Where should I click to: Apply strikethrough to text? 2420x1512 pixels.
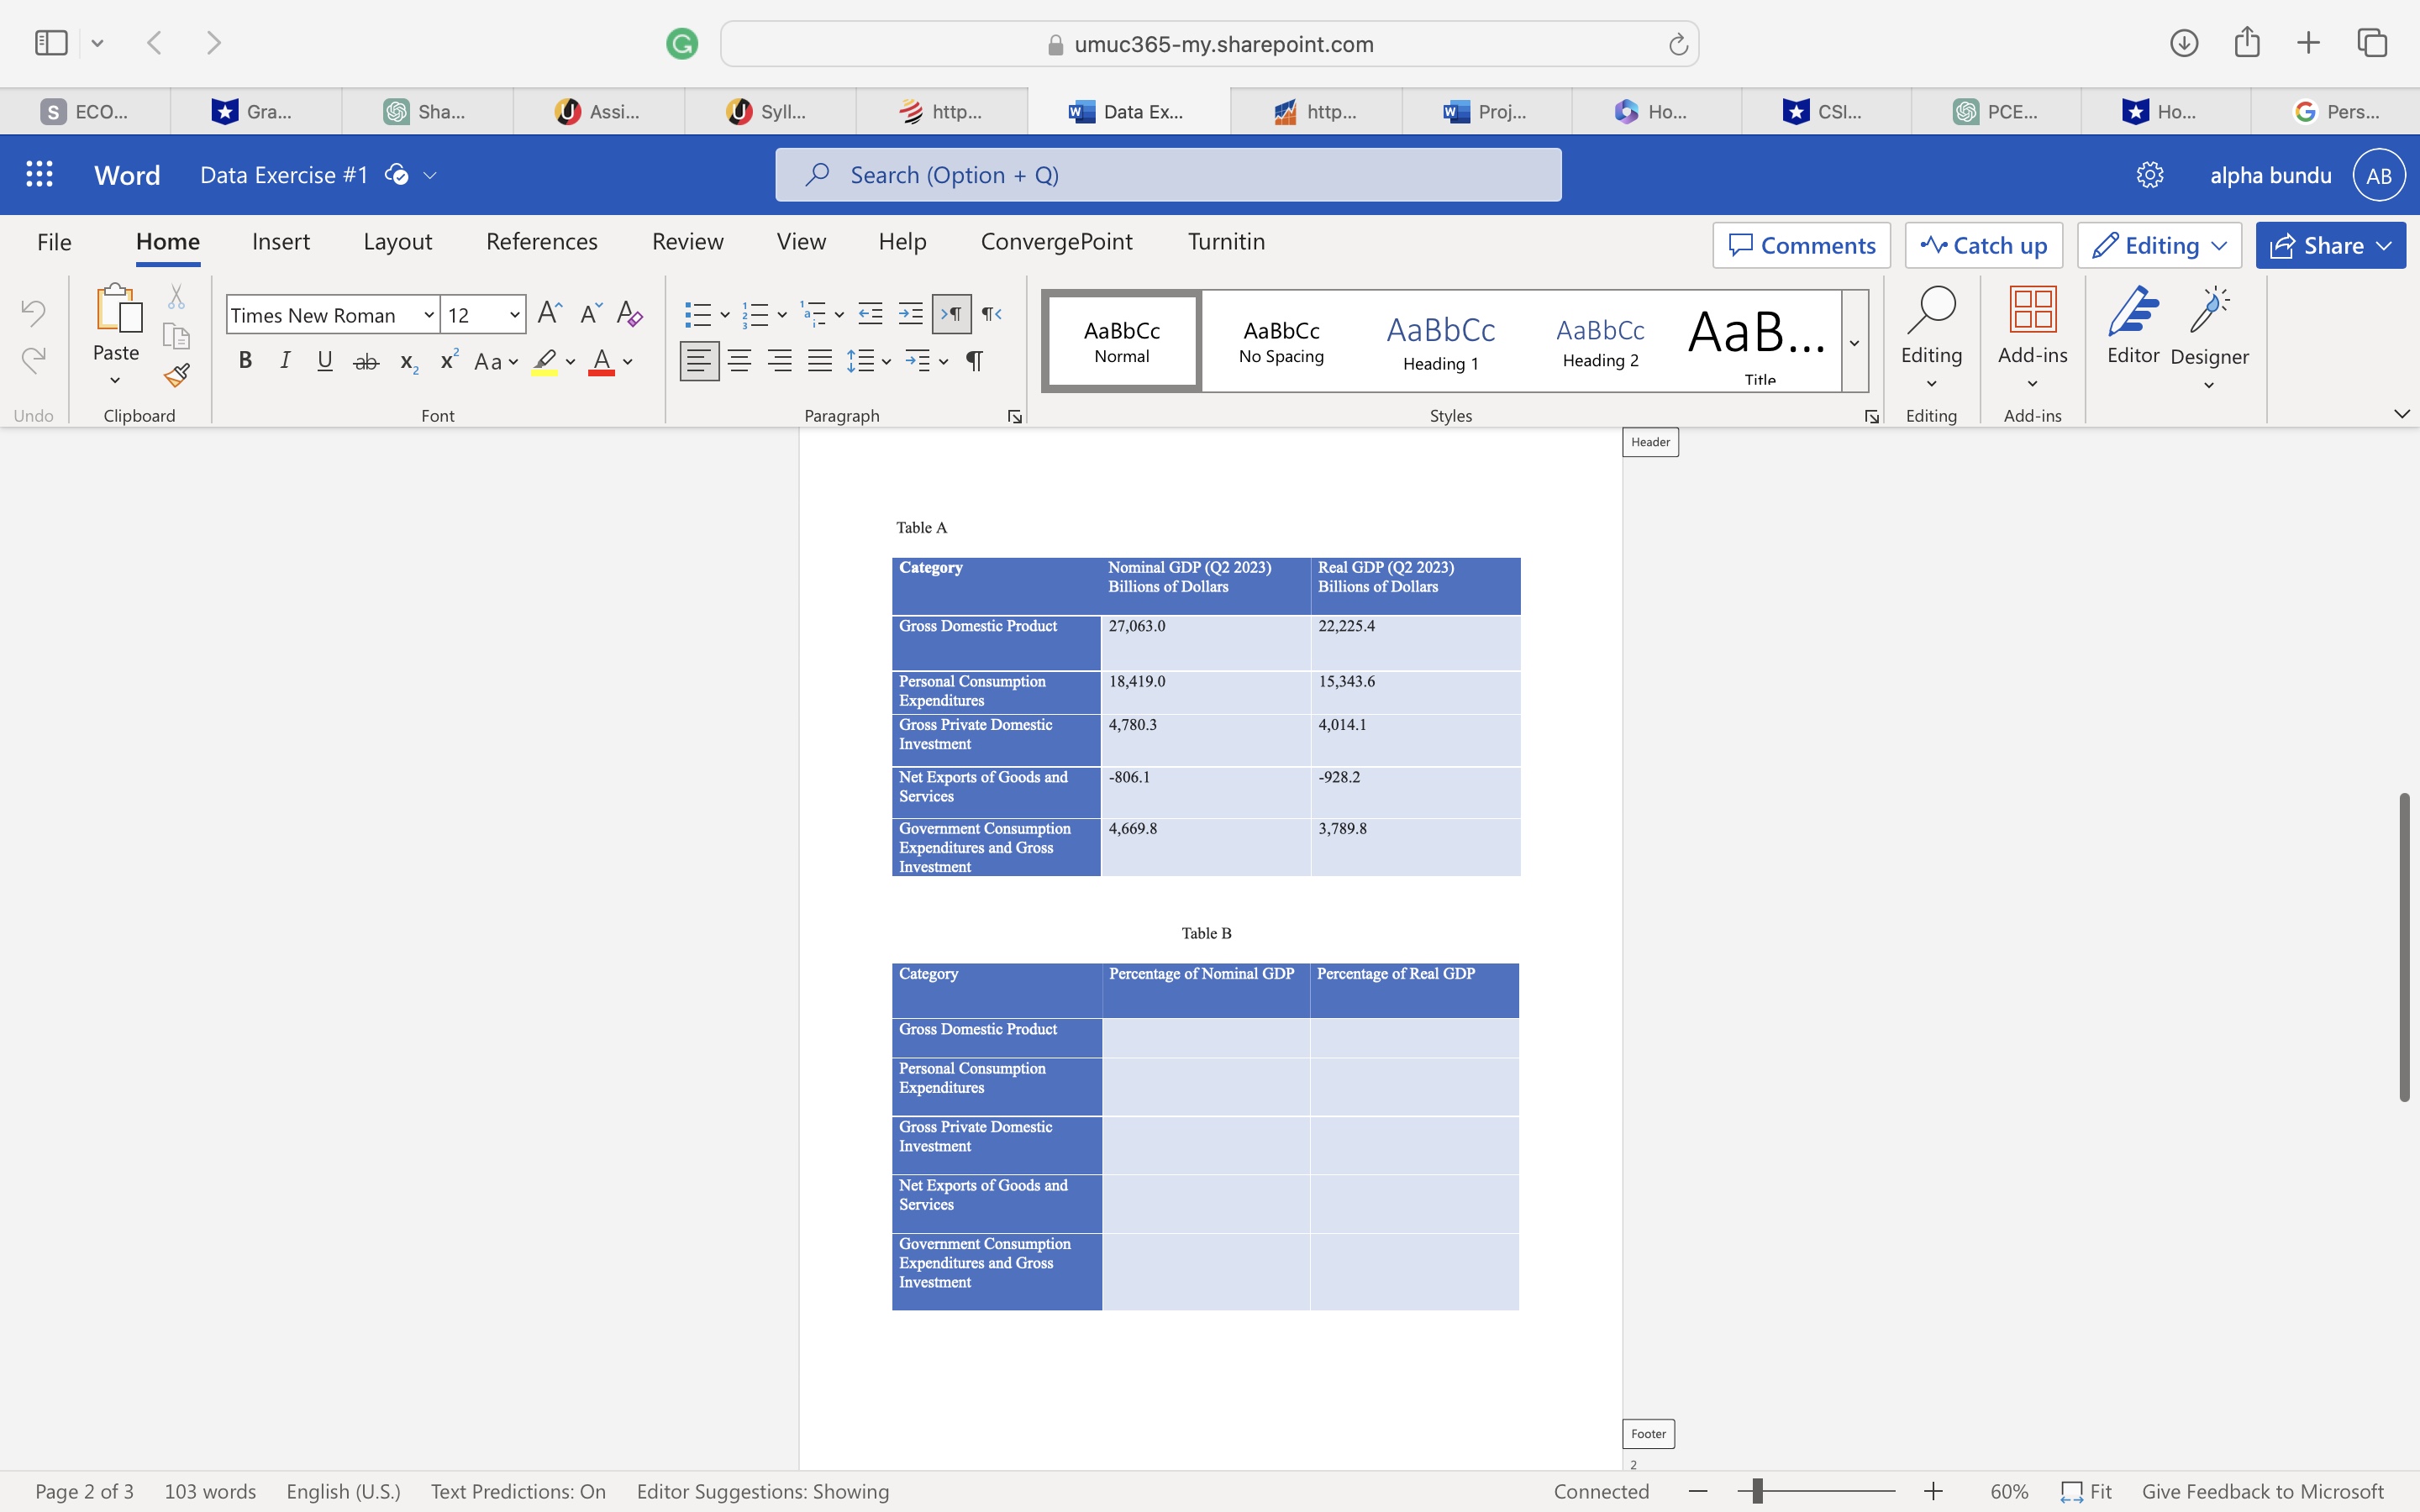[x=365, y=361]
